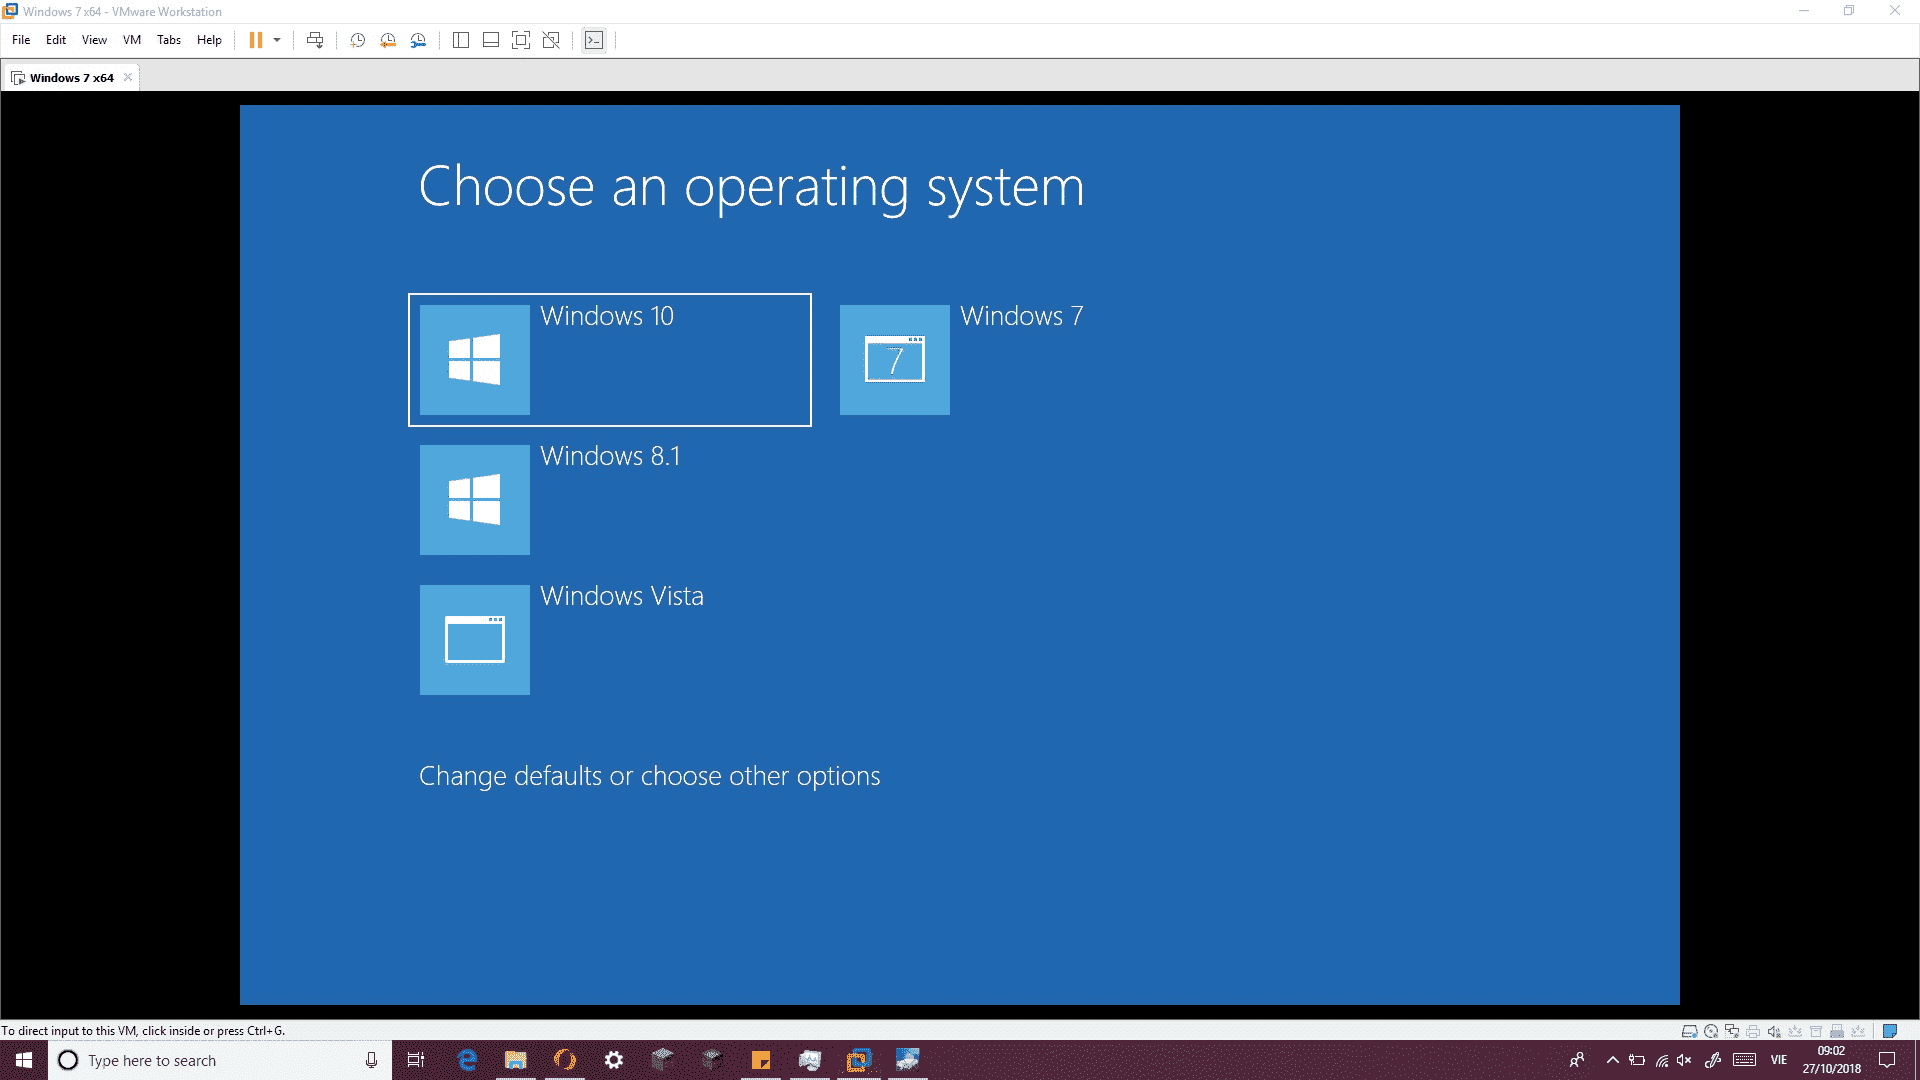Click the VMware message log note icon
The image size is (1920, 1080).
[1890, 1031]
